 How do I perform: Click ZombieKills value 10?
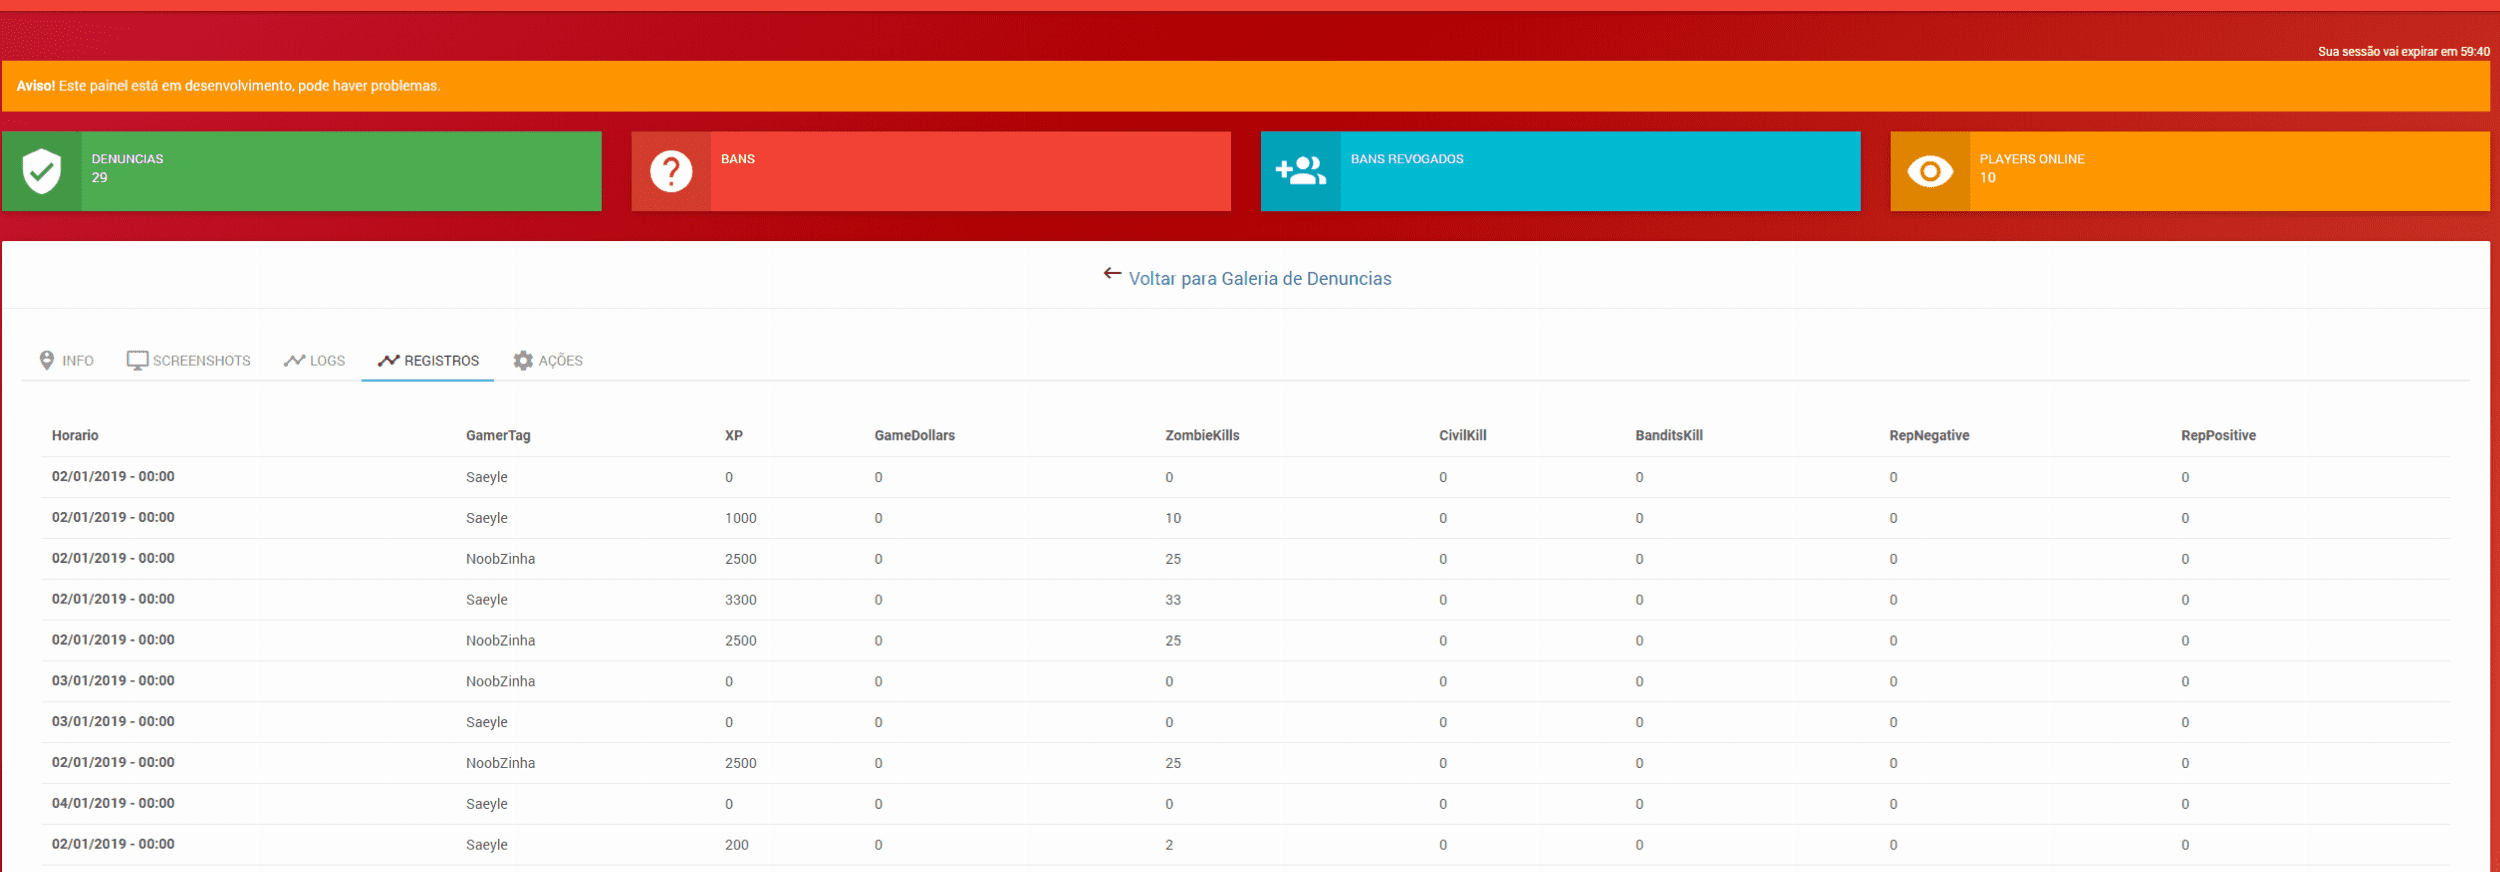pos(1173,518)
